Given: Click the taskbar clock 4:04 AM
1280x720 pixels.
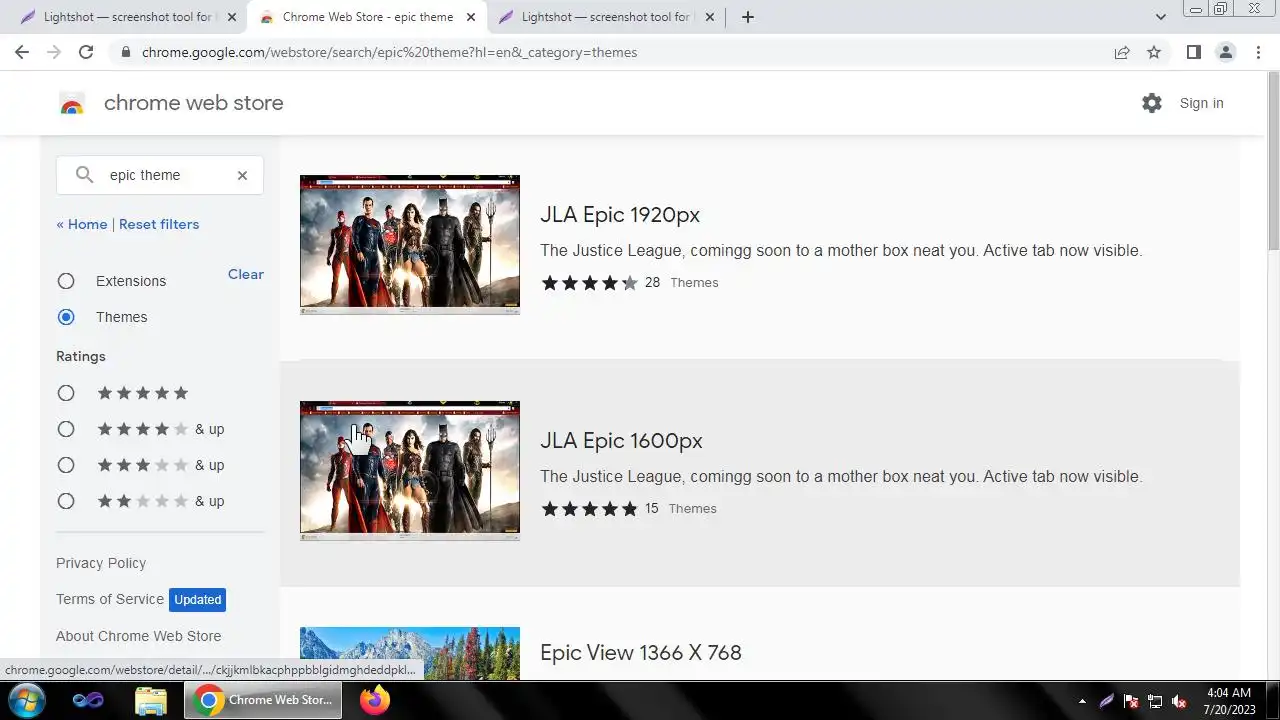Looking at the screenshot, I should pos(1229,692).
